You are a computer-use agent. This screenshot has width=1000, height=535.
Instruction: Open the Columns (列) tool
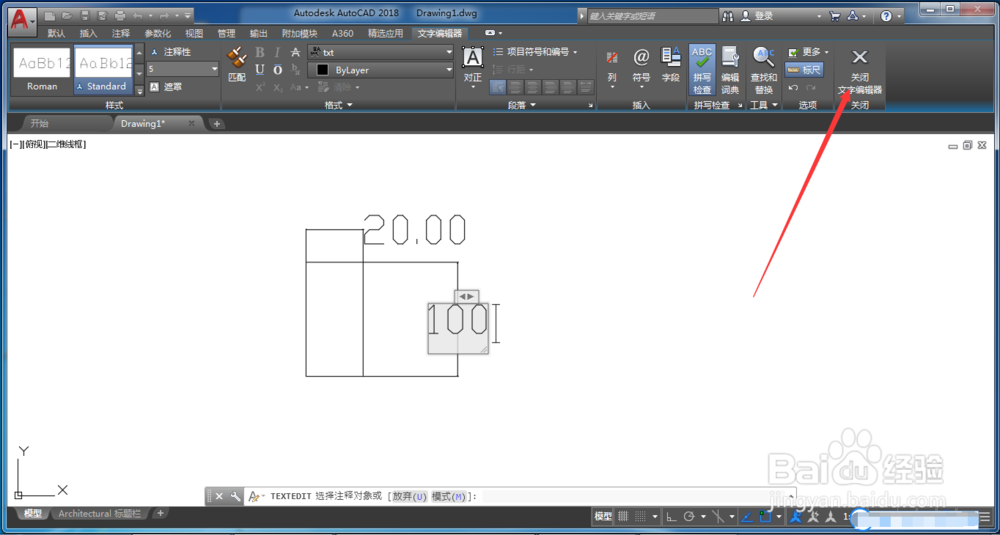[612, 67]
